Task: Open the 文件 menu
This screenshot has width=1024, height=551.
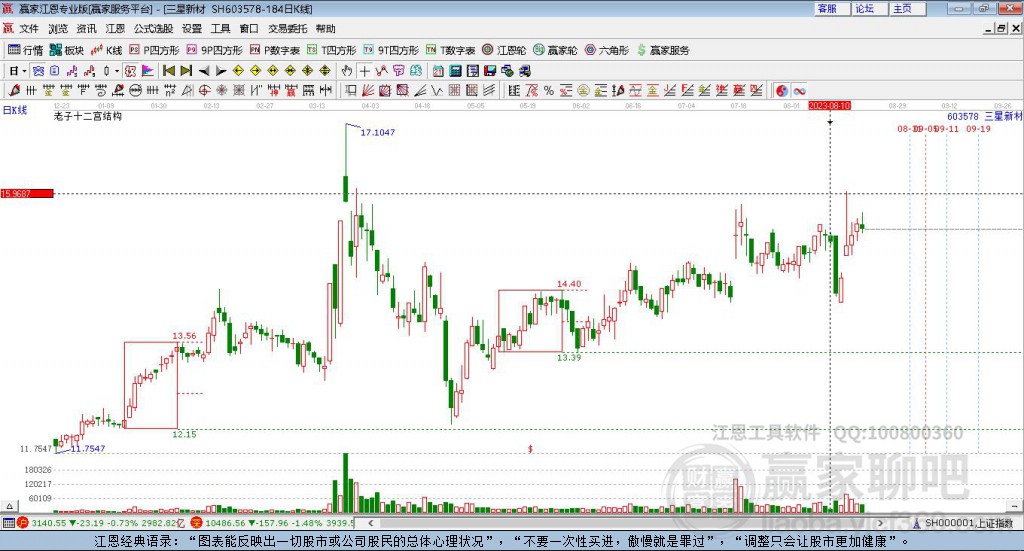Action: pos(29,29)
